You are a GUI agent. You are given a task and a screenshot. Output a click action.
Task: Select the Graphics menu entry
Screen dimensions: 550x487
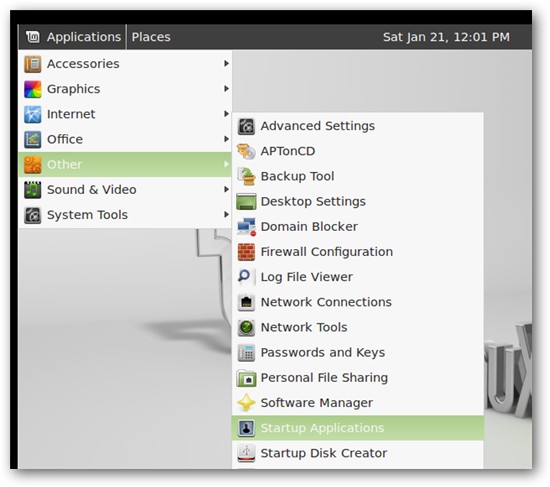point(125,89)
